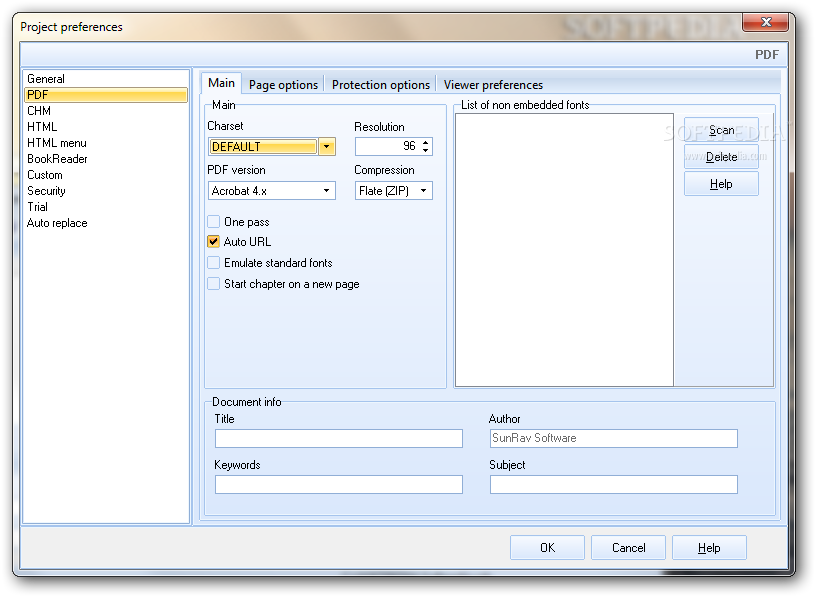Click the Cancel button
This screenshot has width=816, height=597.
628,548
